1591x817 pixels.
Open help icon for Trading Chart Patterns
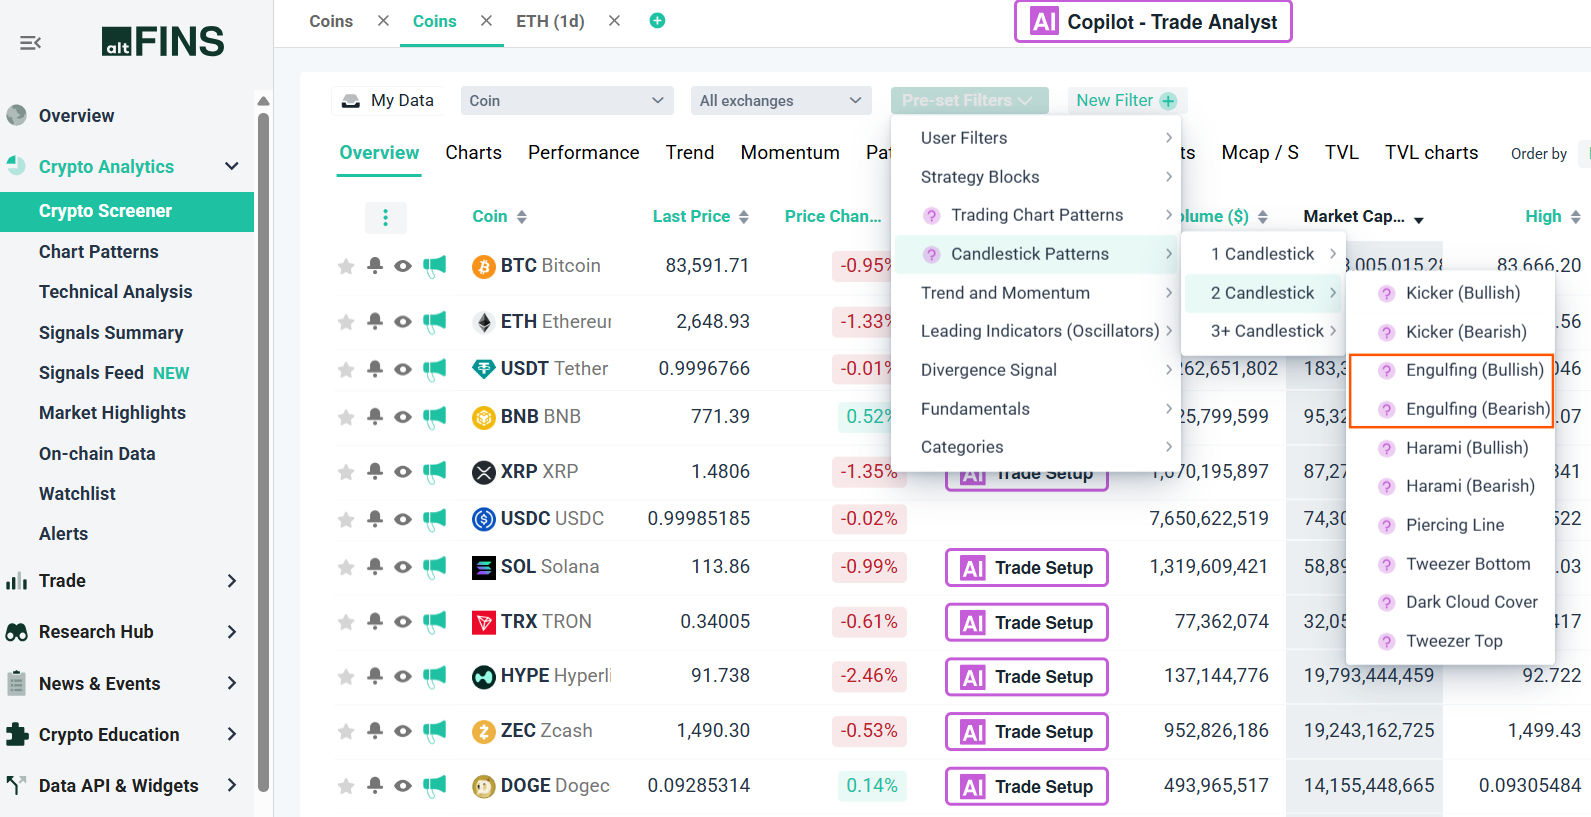[931, 216]
